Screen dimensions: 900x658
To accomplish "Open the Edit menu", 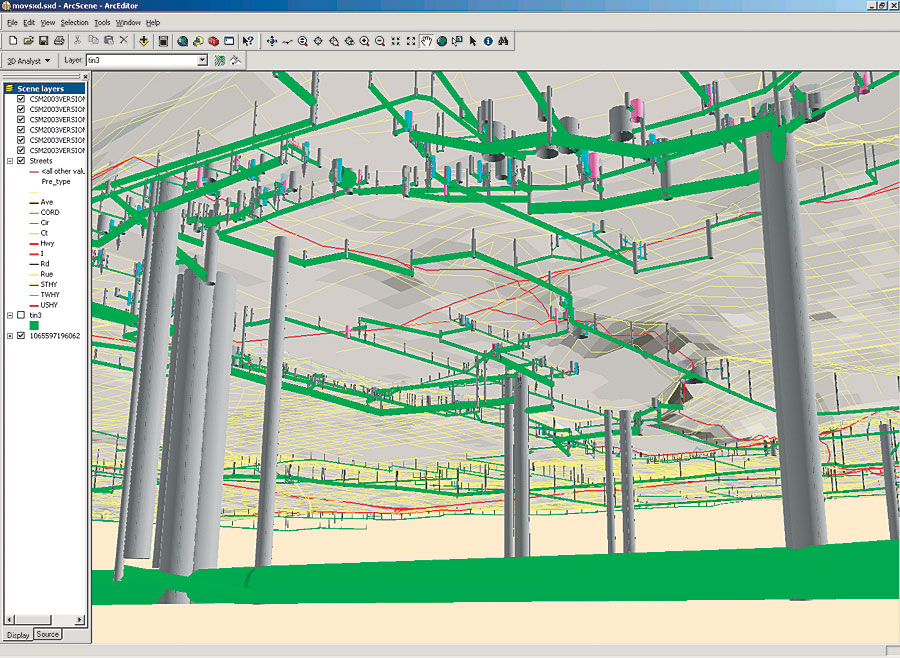I will [x=29, y=23].
